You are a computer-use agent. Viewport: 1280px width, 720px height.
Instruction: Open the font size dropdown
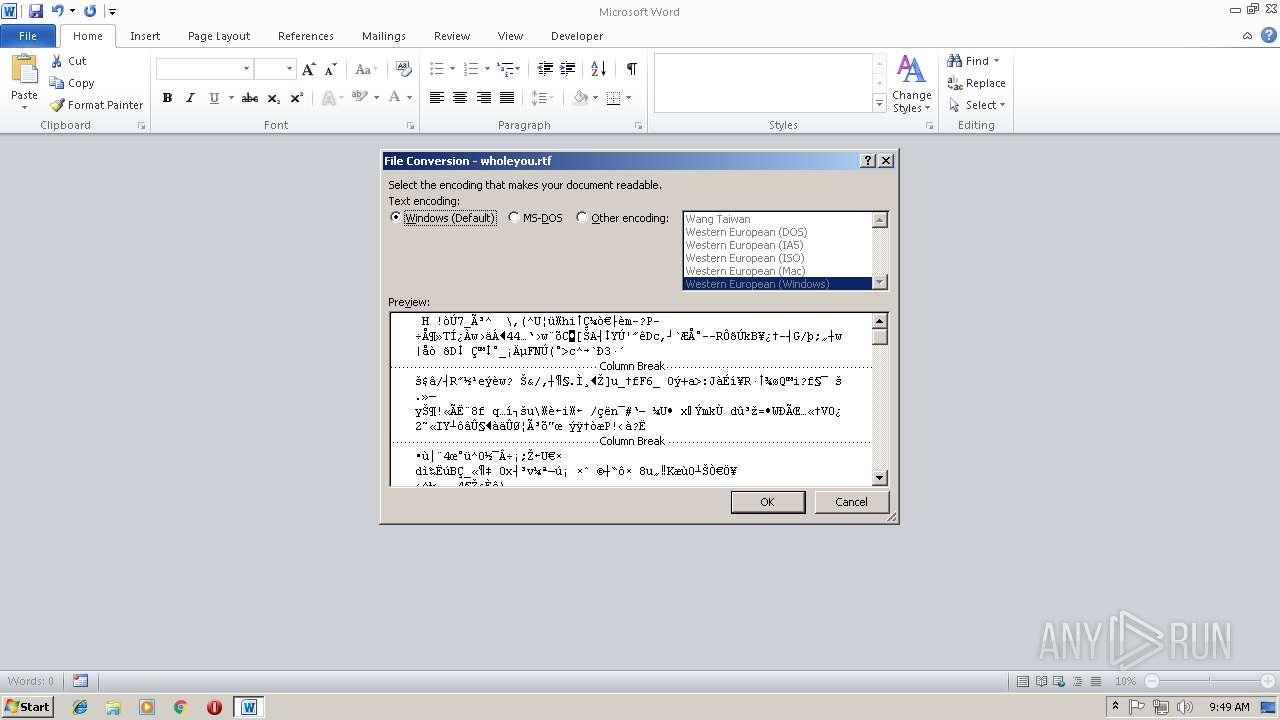289,69
